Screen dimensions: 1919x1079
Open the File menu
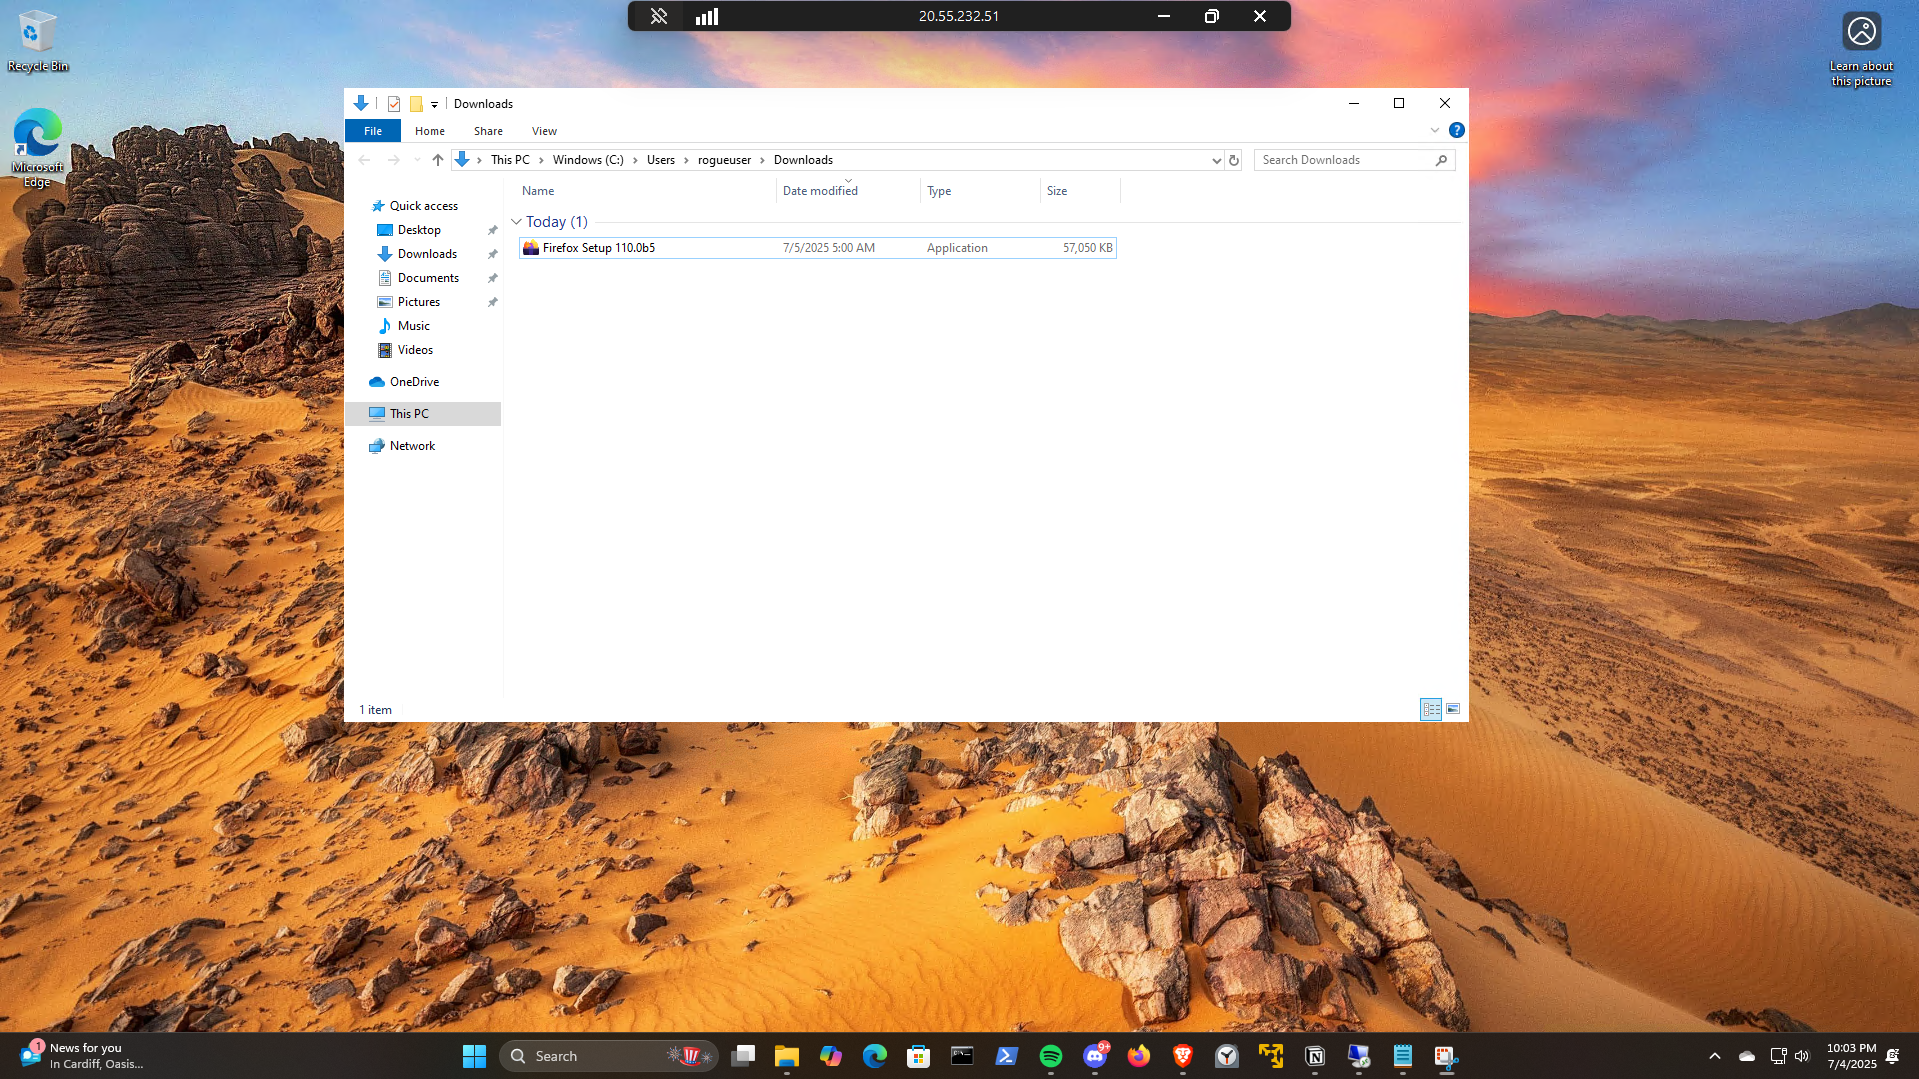click(x=372, y=131)
